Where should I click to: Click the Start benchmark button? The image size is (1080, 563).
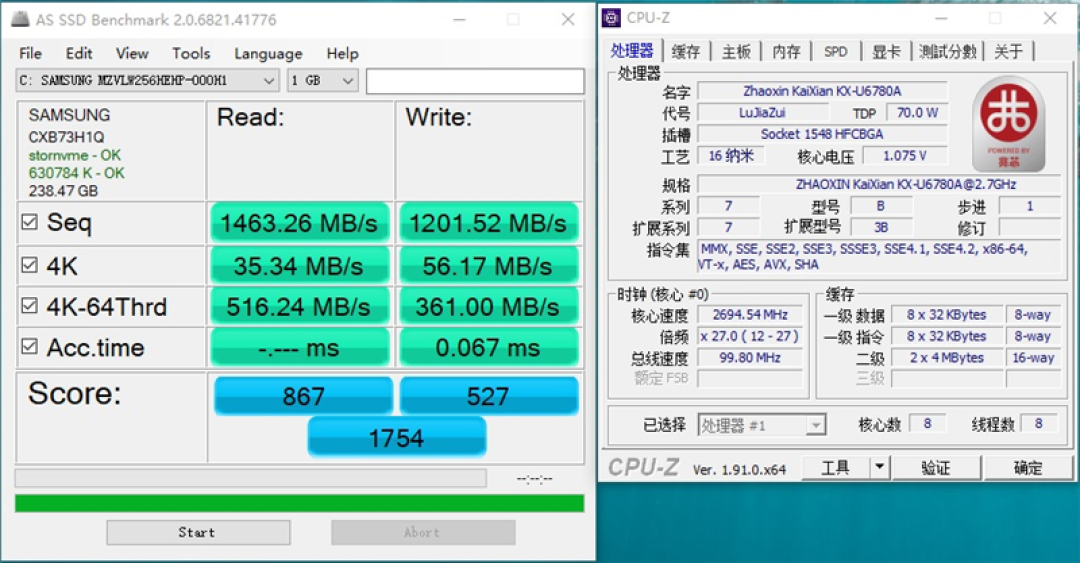coord(198,532)
